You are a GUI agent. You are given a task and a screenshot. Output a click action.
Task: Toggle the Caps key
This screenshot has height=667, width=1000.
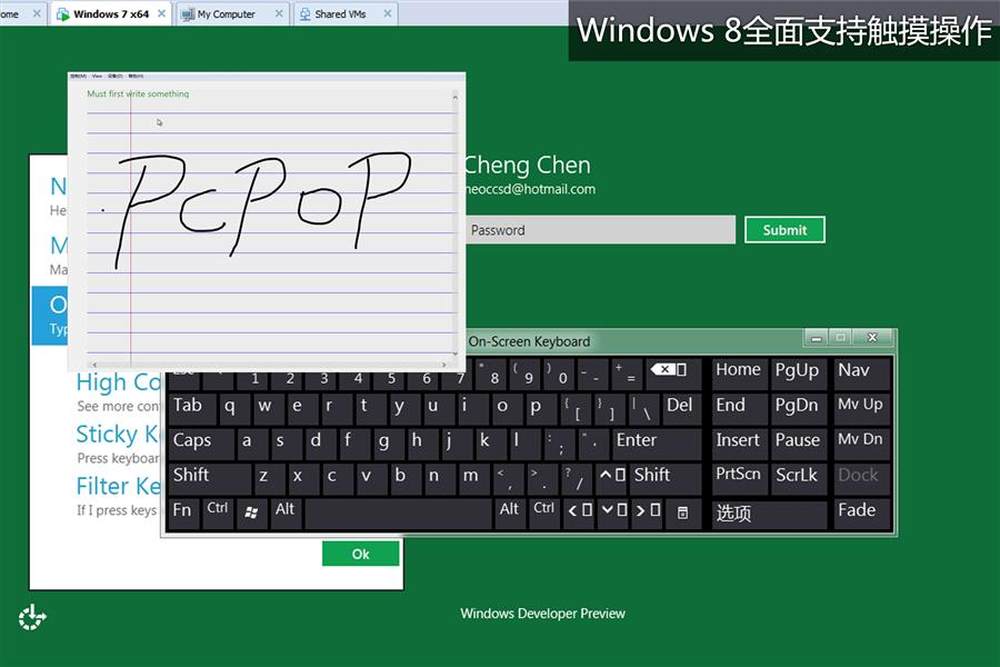pos(200,443)
